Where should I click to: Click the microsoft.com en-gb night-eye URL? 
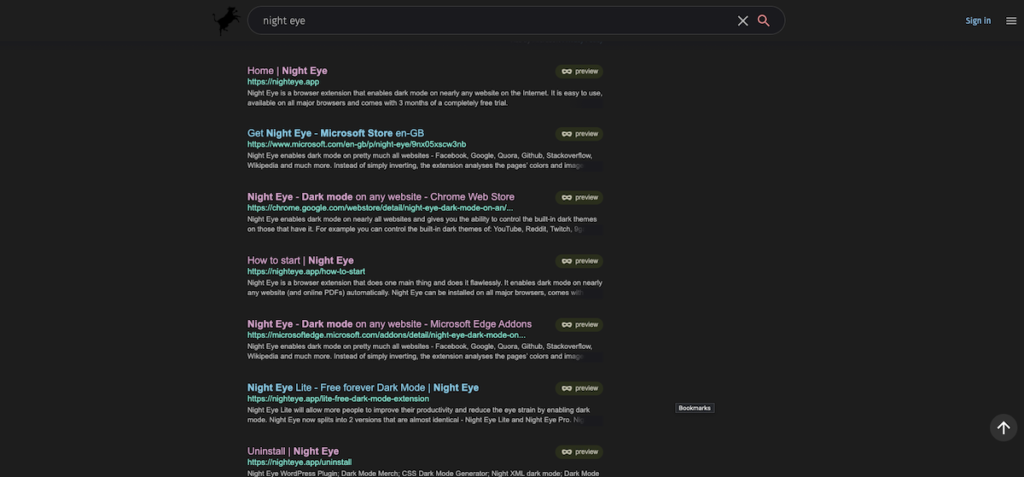pyautogui.click(x=356, y=144)
